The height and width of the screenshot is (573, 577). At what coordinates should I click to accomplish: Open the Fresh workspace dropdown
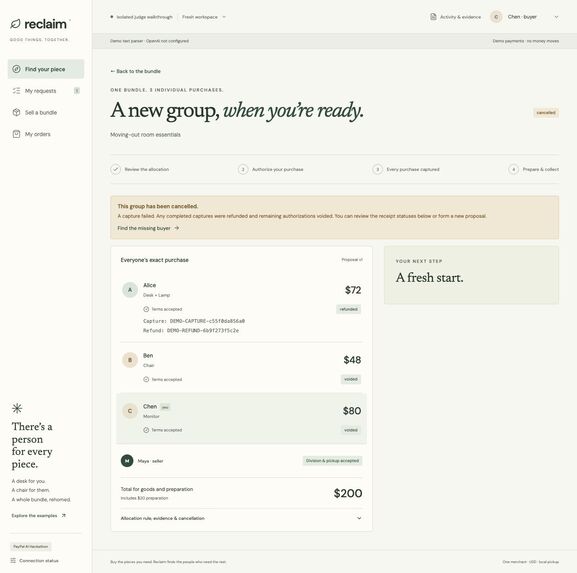(203, 17)
